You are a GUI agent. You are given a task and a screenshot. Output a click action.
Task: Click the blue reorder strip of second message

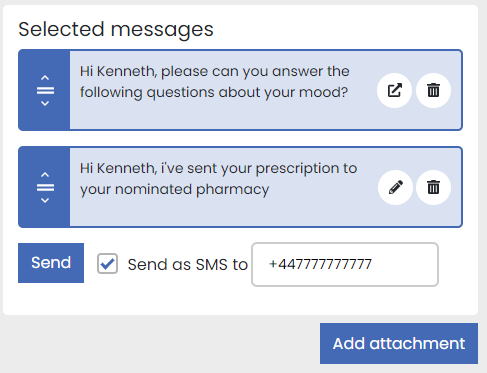[44, 187]
